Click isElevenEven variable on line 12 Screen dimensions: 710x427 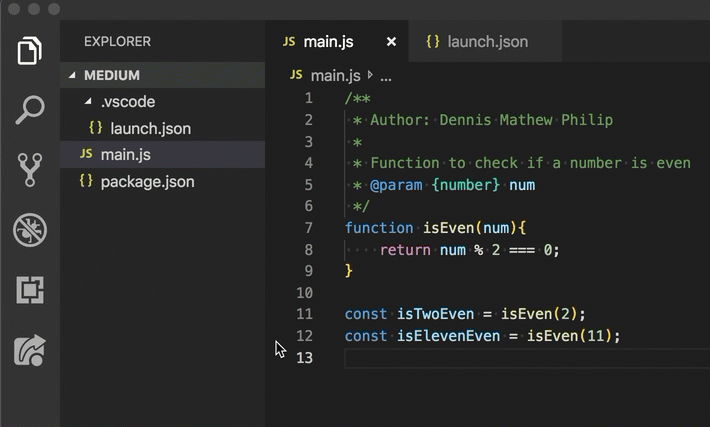(448, 336)
